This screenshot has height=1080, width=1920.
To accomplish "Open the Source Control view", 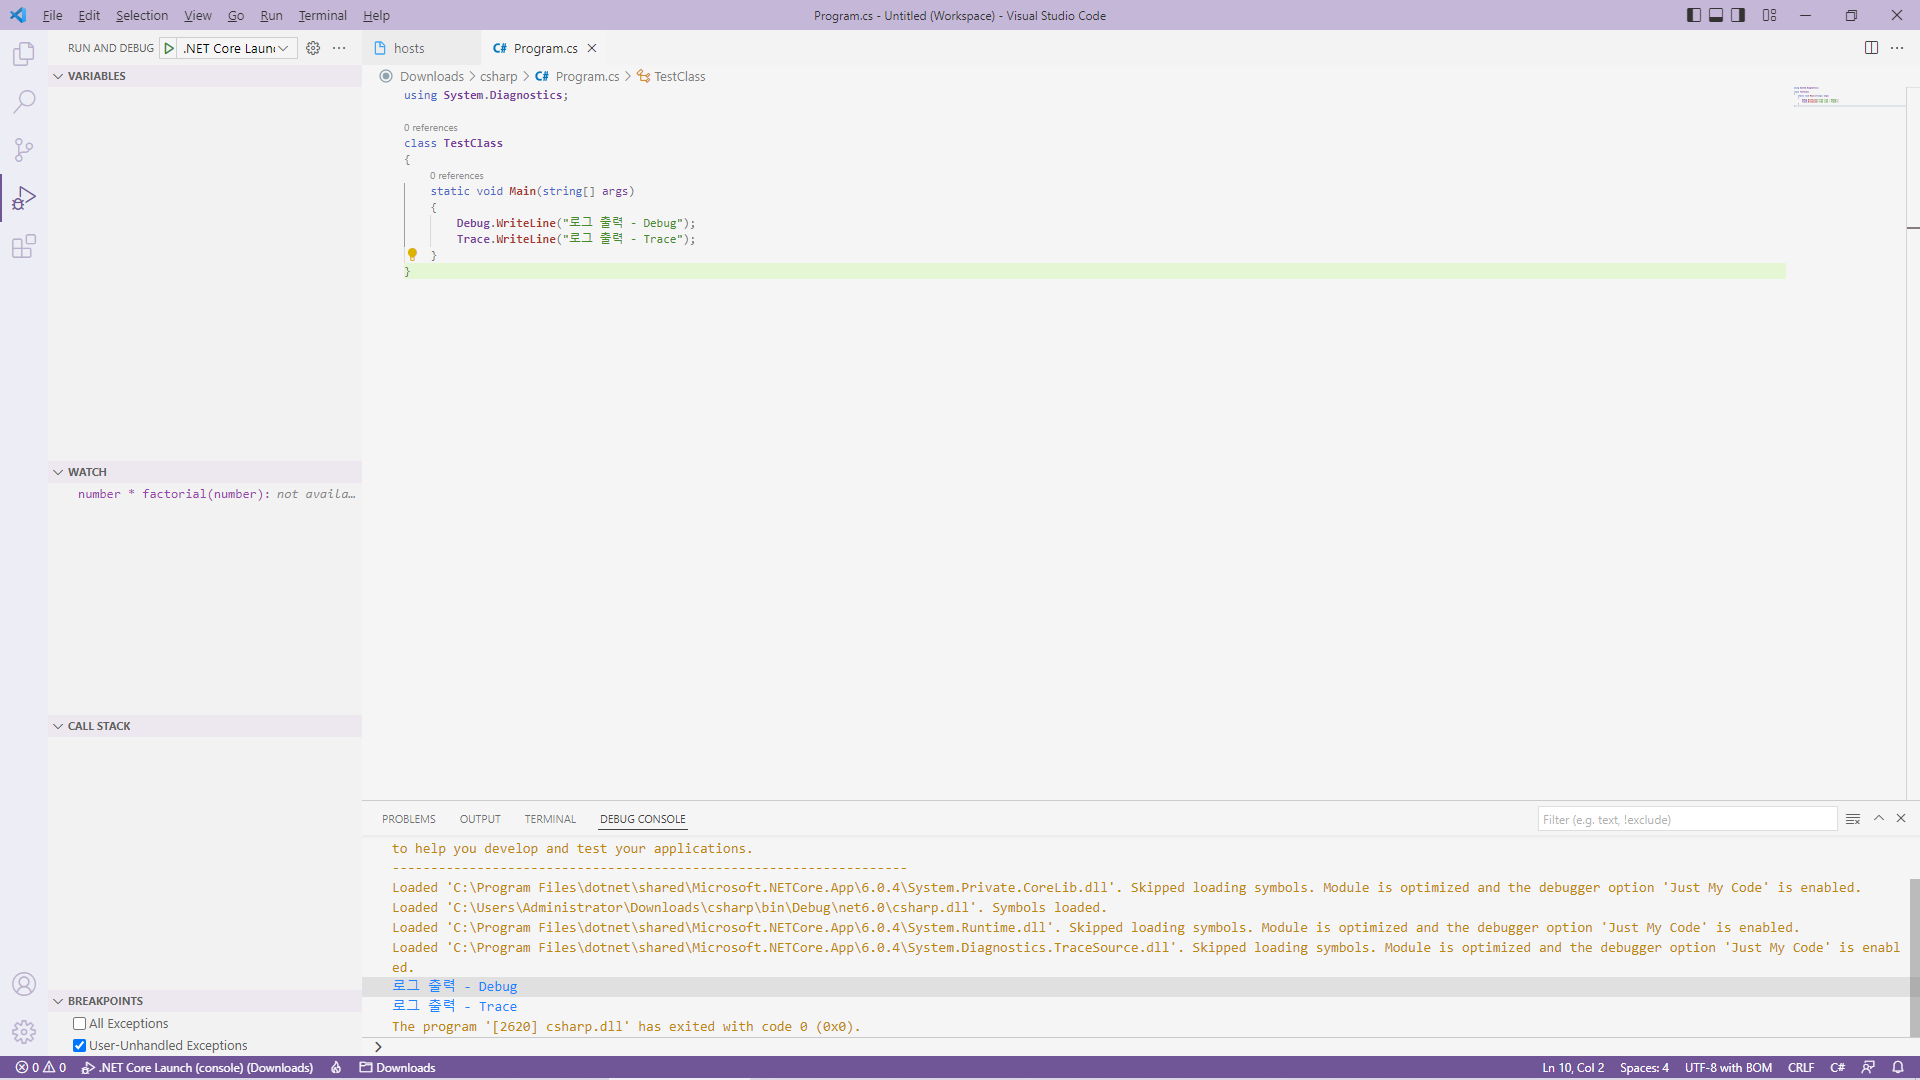I will click(24, 150).
